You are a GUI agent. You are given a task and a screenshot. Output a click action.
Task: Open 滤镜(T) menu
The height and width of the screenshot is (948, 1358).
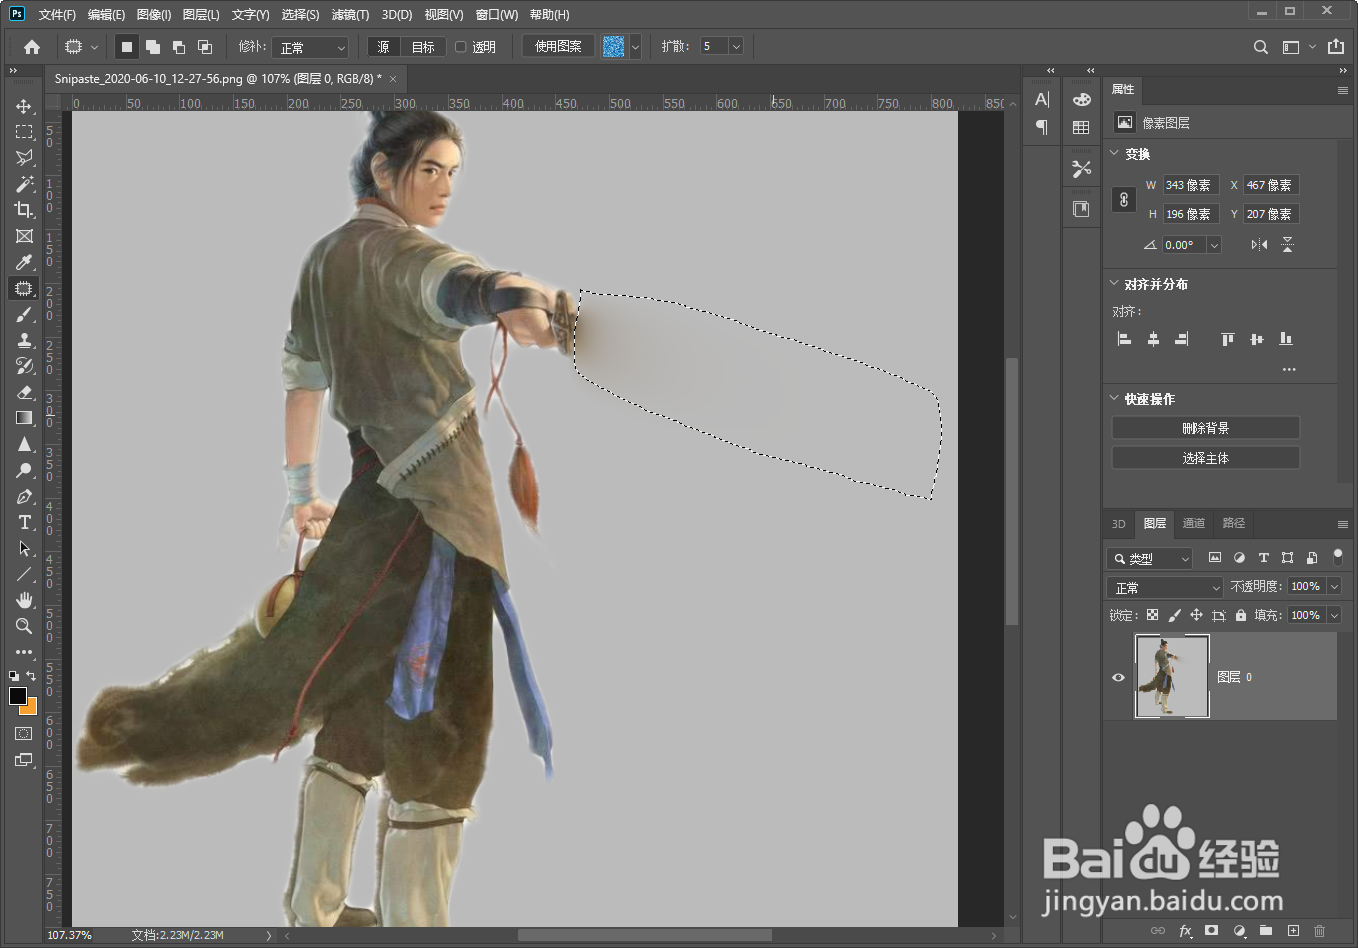pyautogui.click(x=350, y=14)
